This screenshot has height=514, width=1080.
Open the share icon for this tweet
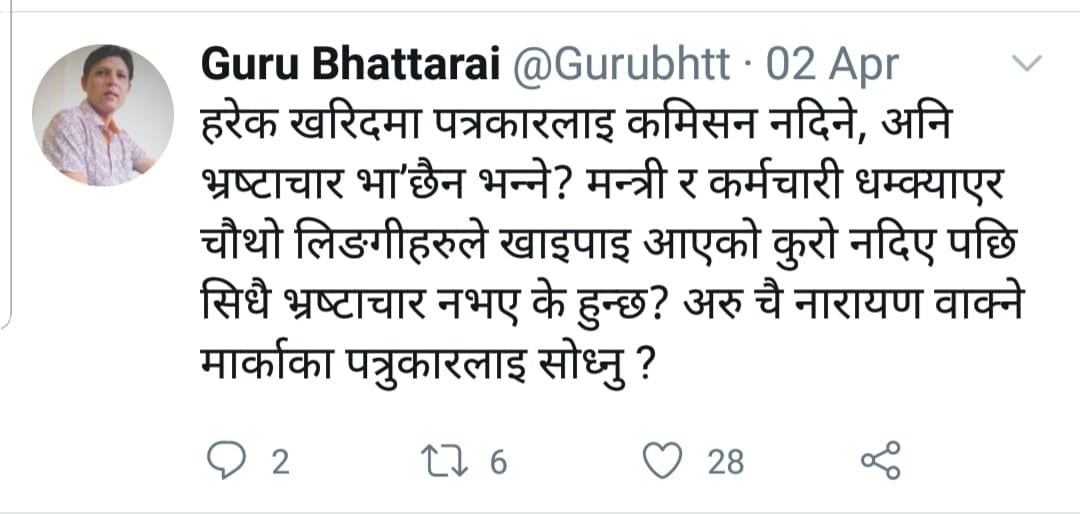(x=880, y=461)
